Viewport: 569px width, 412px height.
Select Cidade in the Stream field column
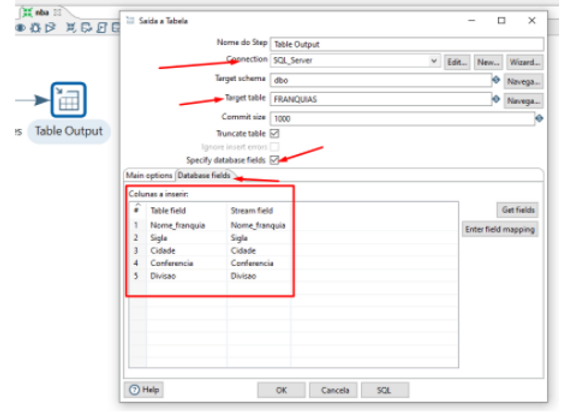[243, 250]
